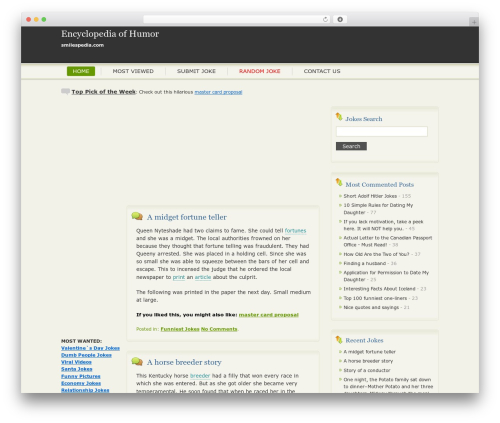Click the Search button
Screen dimensions: 500x423
351,146
